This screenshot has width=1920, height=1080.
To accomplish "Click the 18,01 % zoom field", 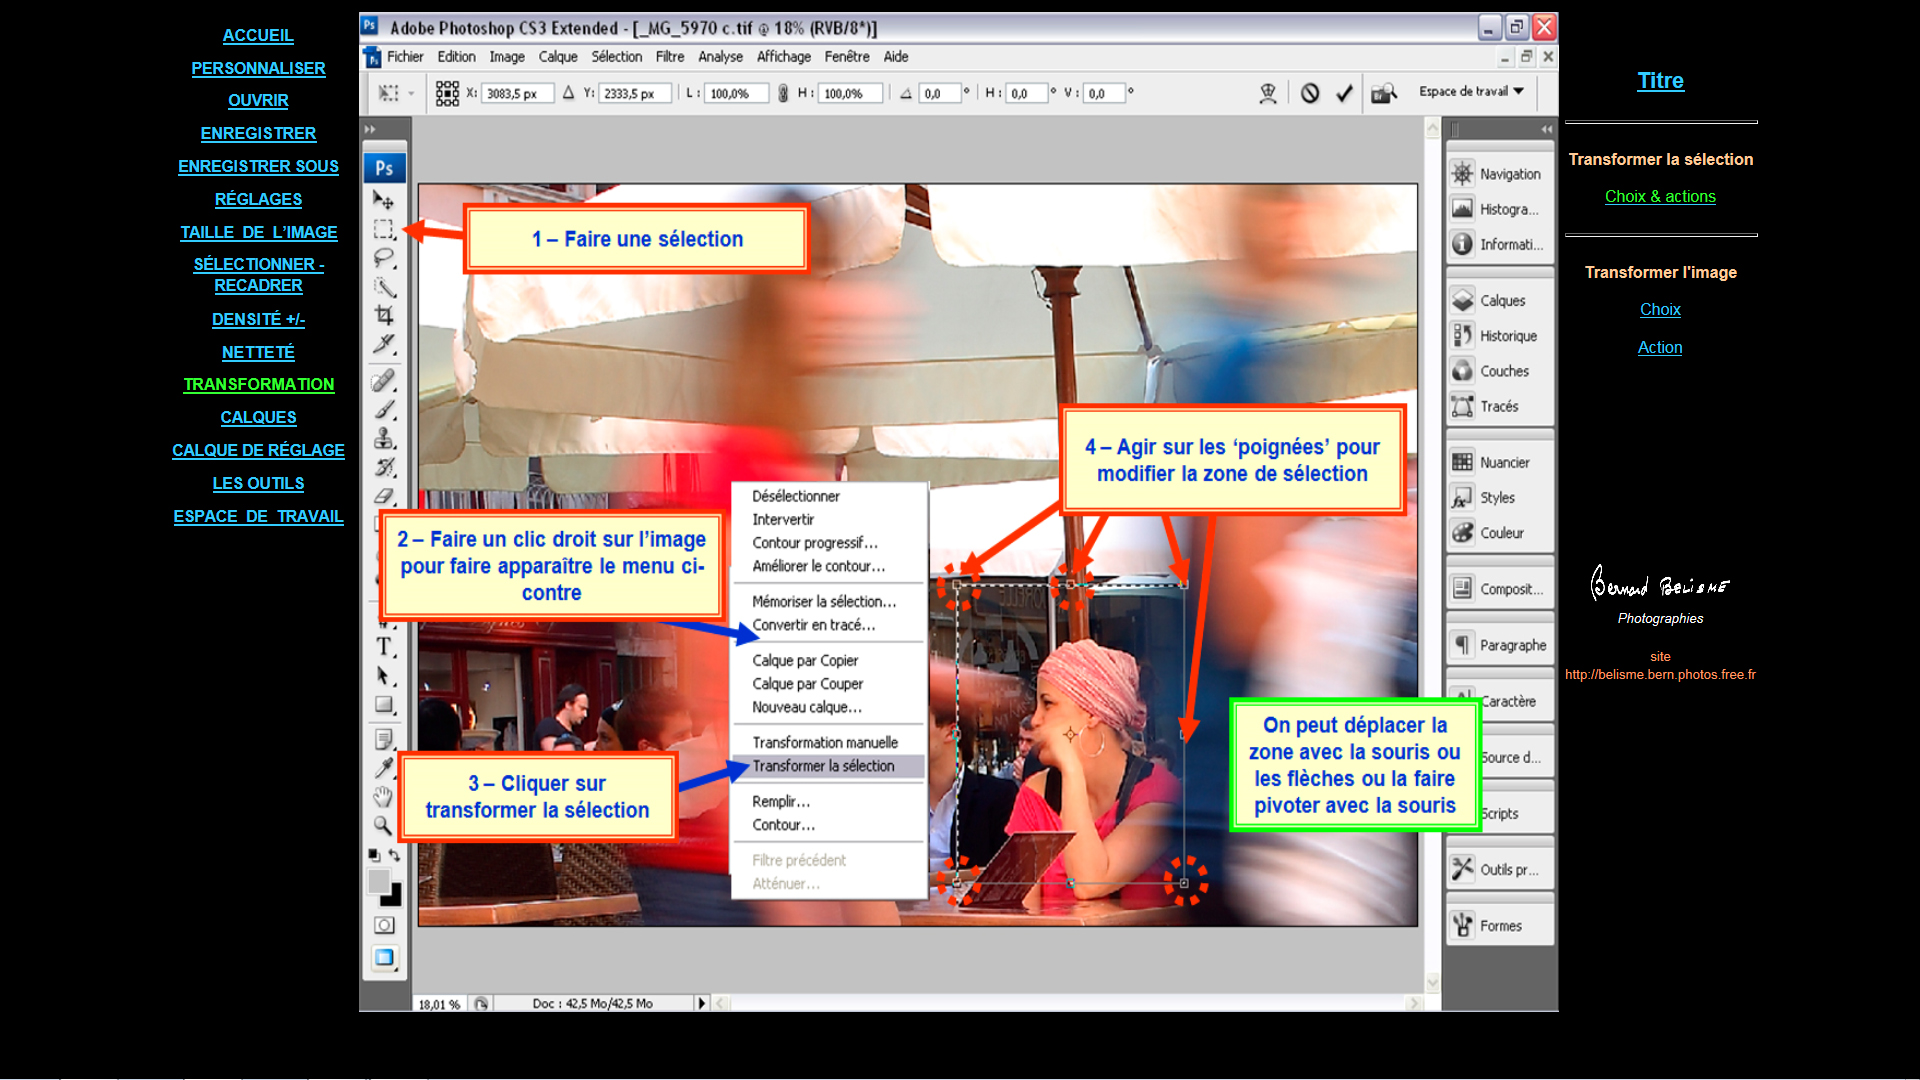I will coord(440,1004).
